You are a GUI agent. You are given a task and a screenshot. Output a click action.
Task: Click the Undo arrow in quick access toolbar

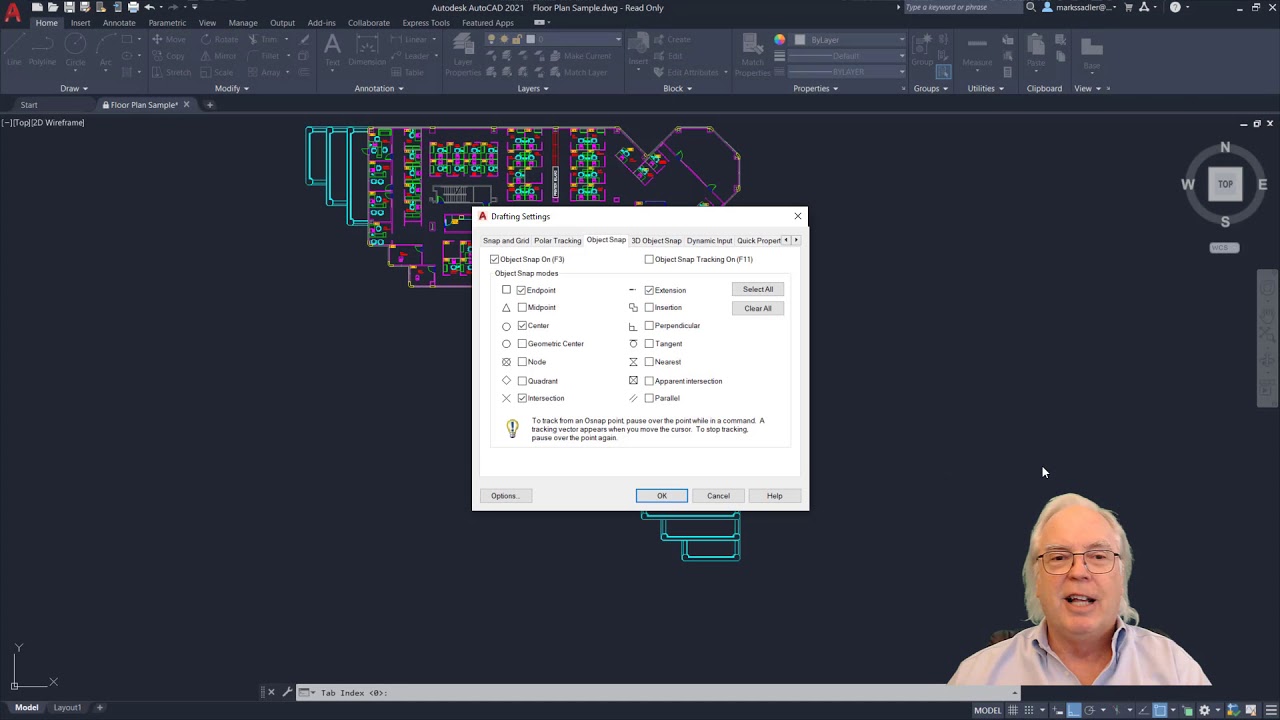click(x=150, y=7)
